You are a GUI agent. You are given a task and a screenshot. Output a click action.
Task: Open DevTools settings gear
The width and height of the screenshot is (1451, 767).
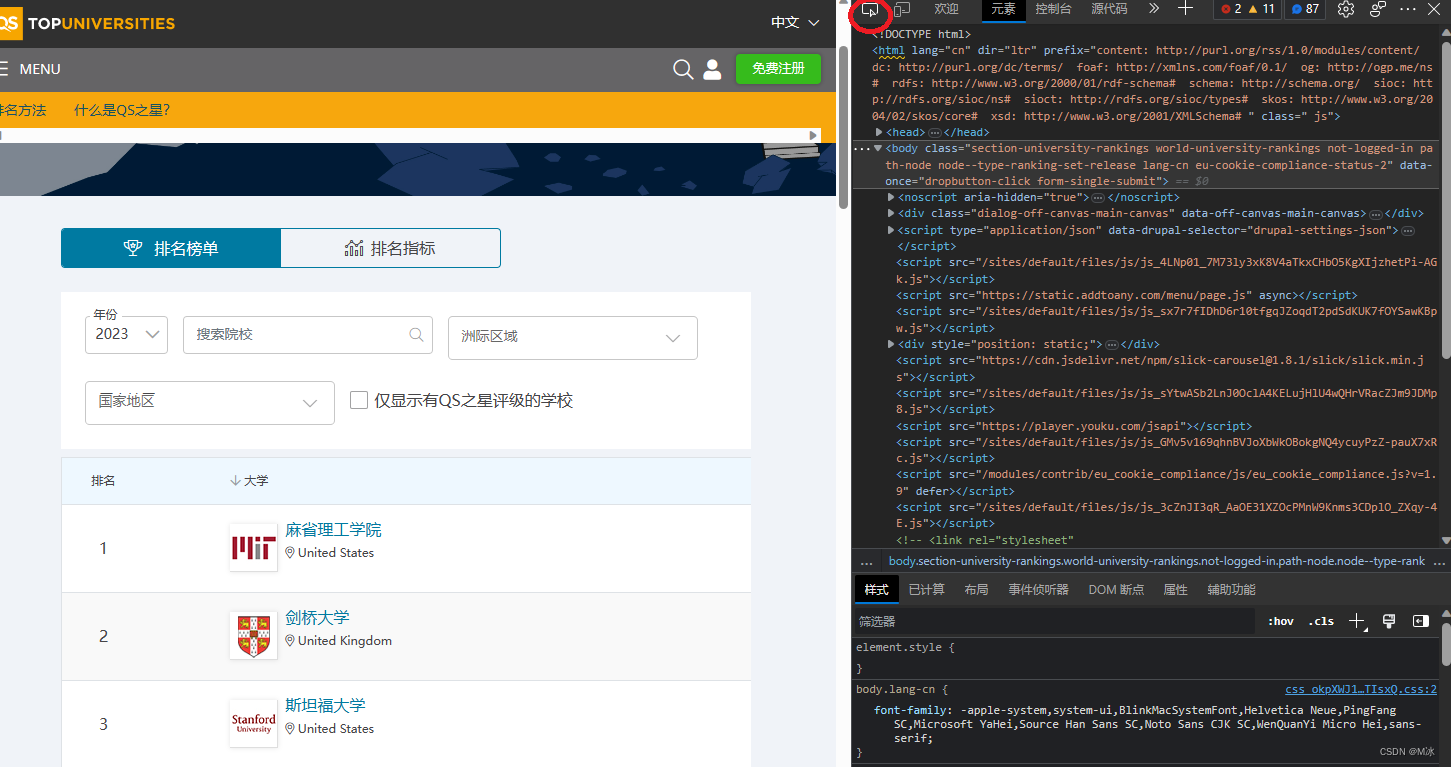[x=1346, y=9]
